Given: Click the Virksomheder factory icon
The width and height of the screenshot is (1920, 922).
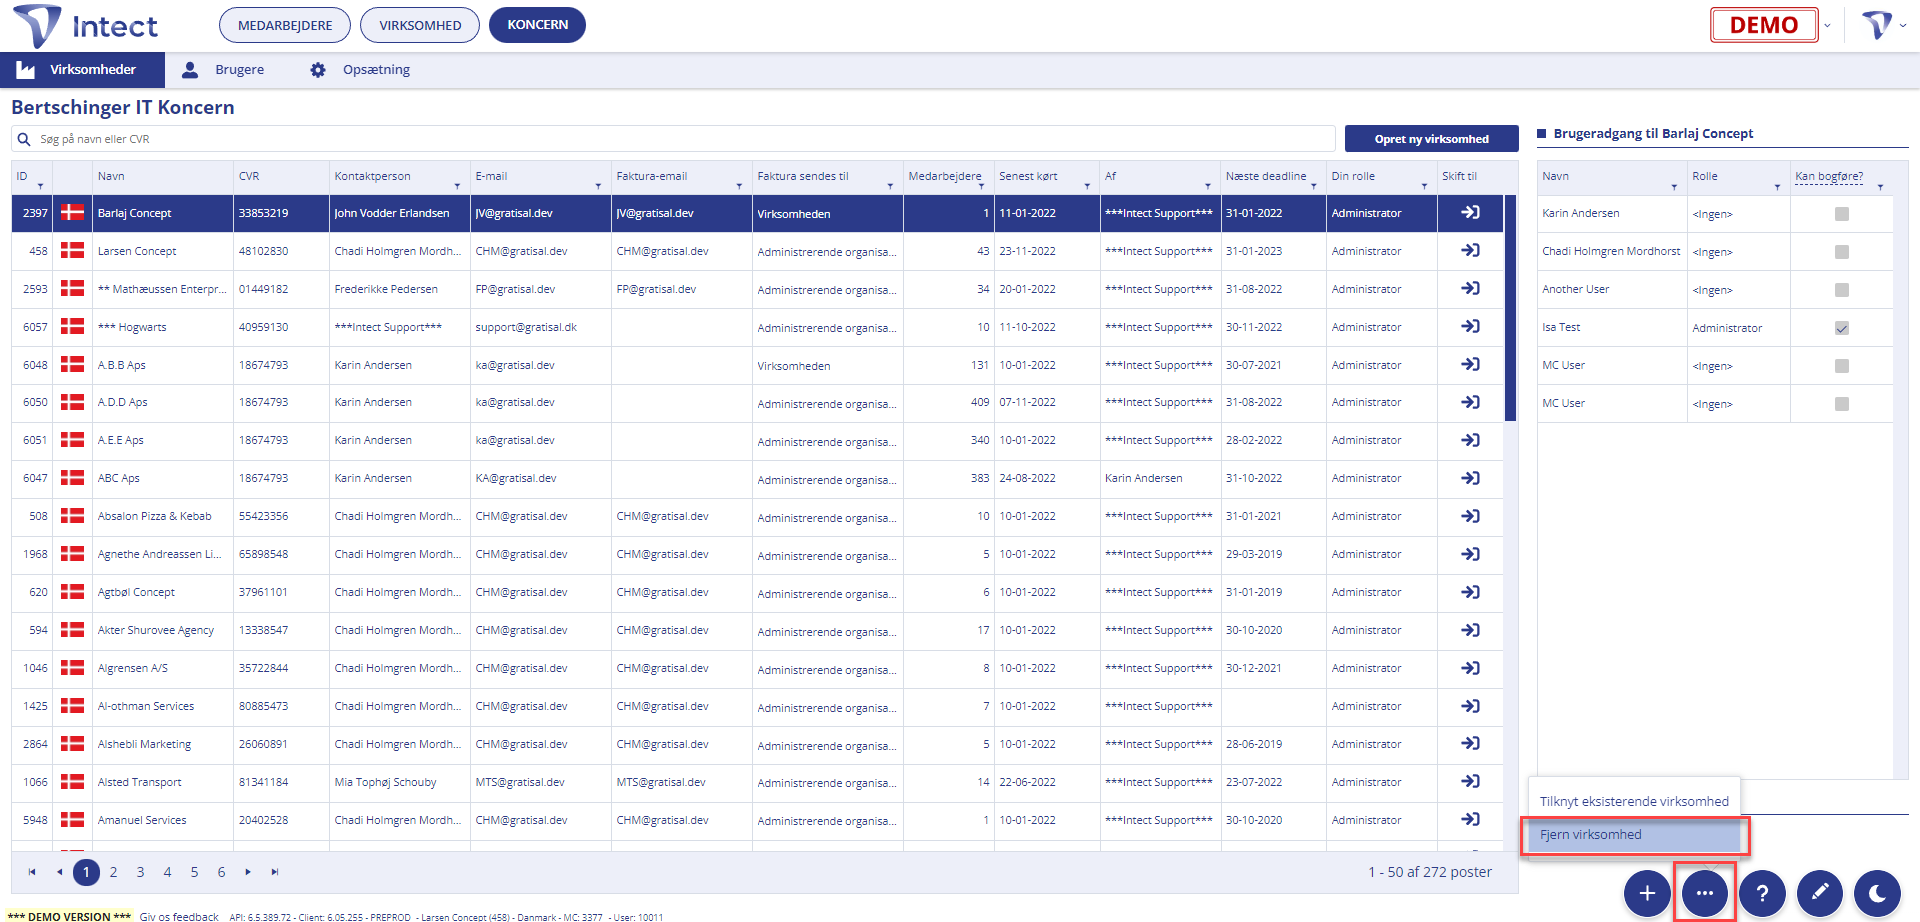Looking at the screenshot, I should (x=26, y=70).
